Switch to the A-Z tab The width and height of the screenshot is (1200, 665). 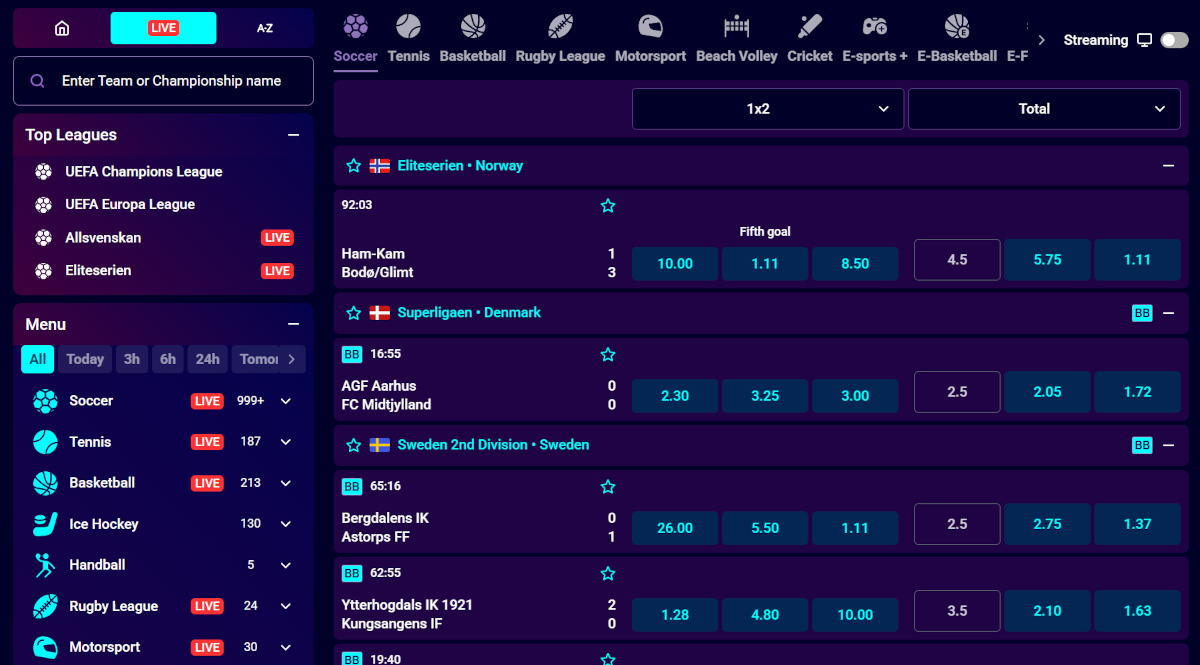point(265,28)
